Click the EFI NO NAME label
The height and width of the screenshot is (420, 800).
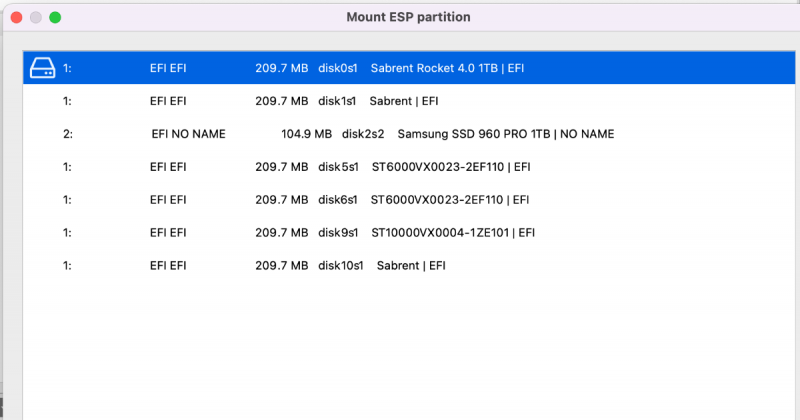[188, 134]
